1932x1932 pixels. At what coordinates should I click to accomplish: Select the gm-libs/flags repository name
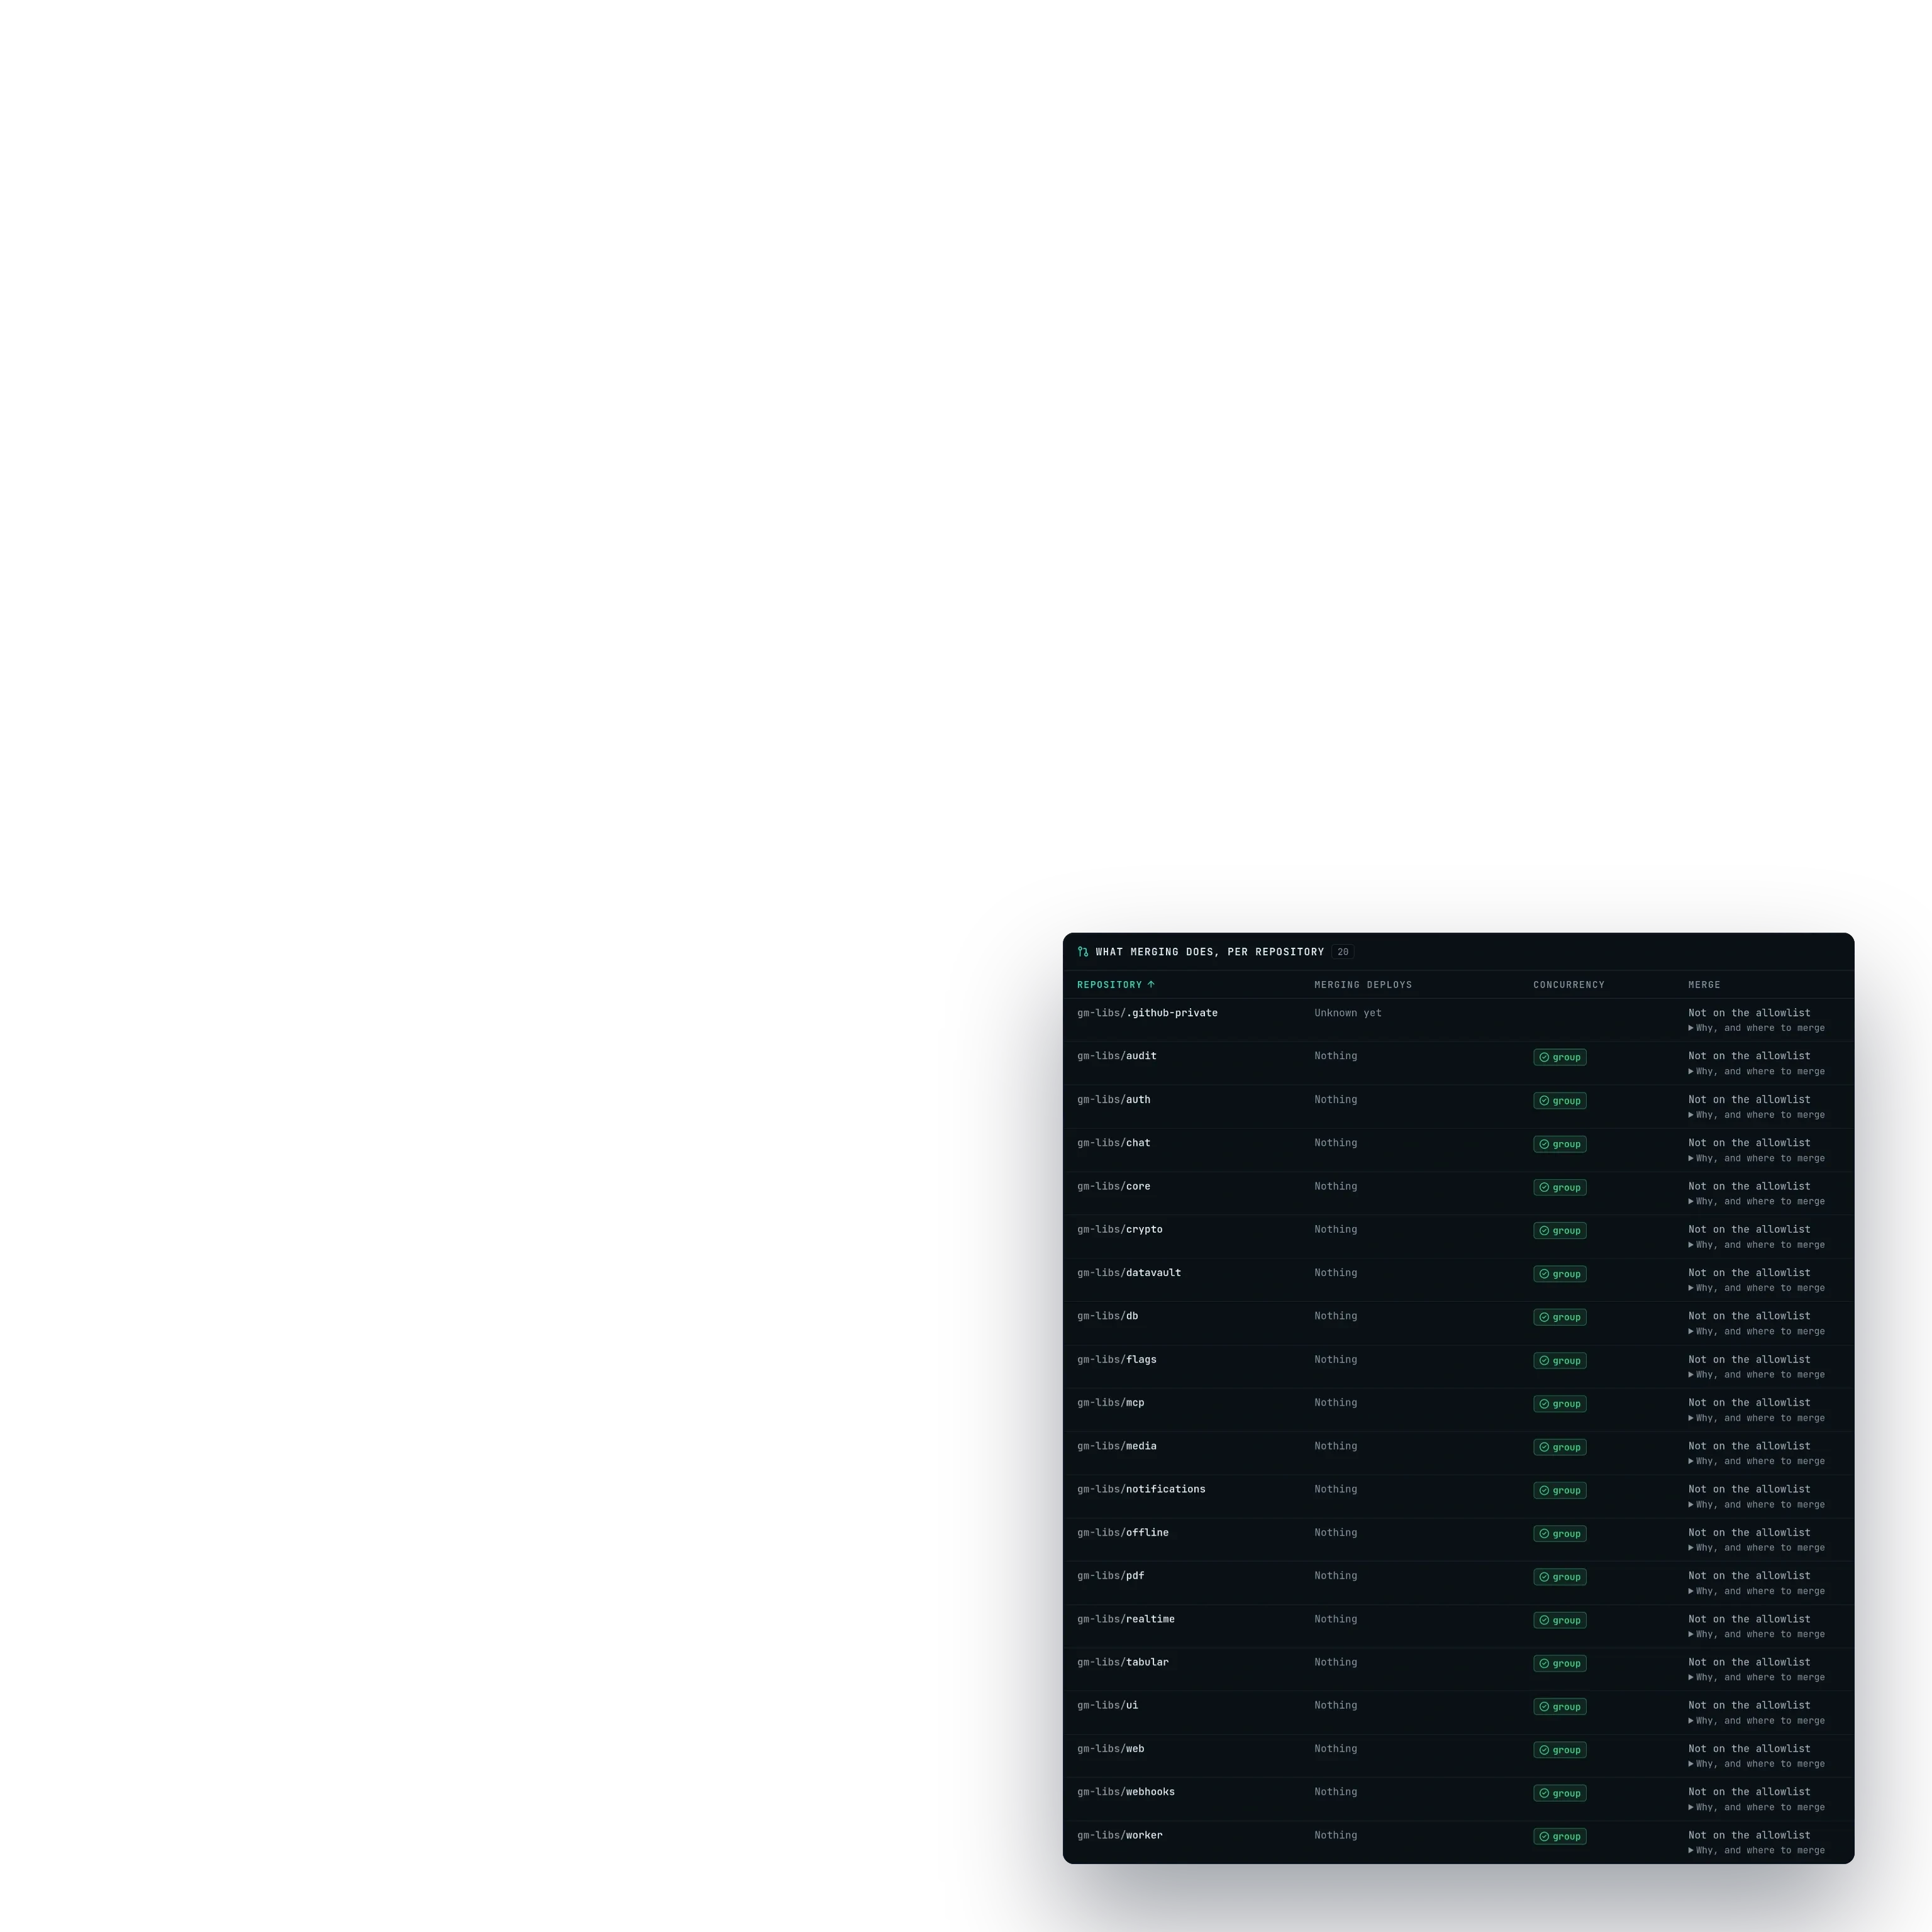(x=1117, y=1360)
